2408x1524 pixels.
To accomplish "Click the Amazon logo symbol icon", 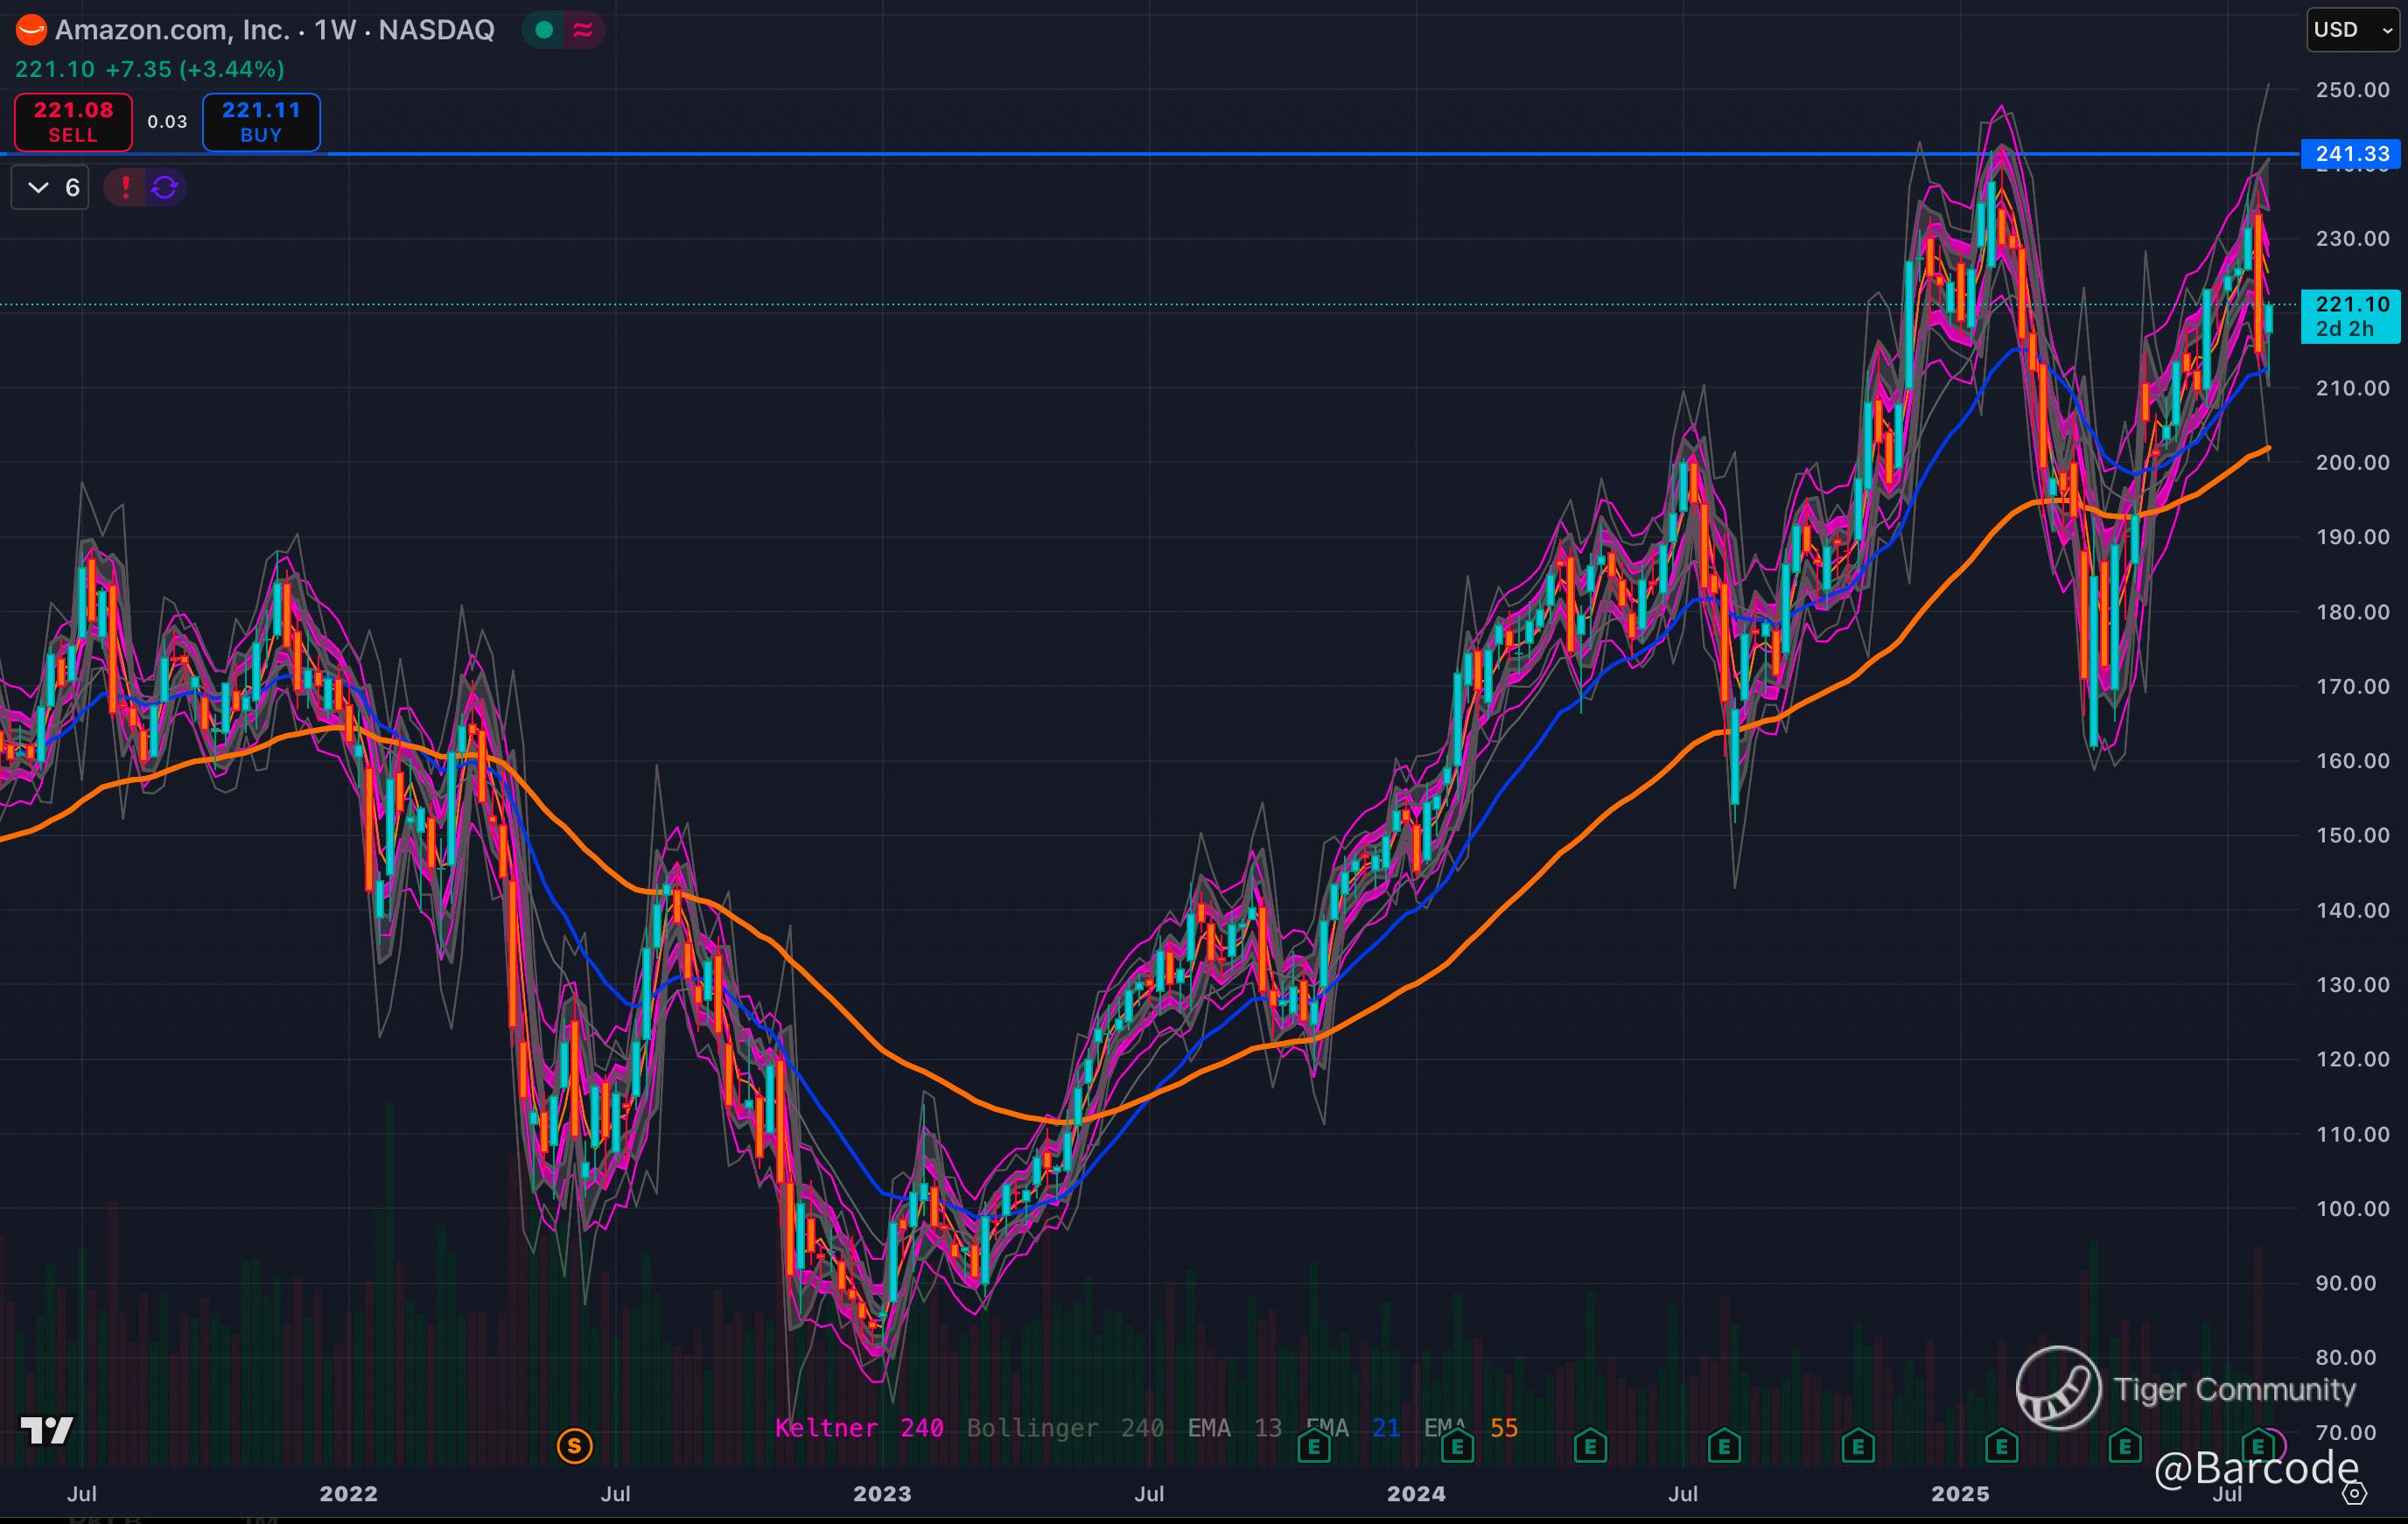I will pyautogui.click(x=31, y=30).
